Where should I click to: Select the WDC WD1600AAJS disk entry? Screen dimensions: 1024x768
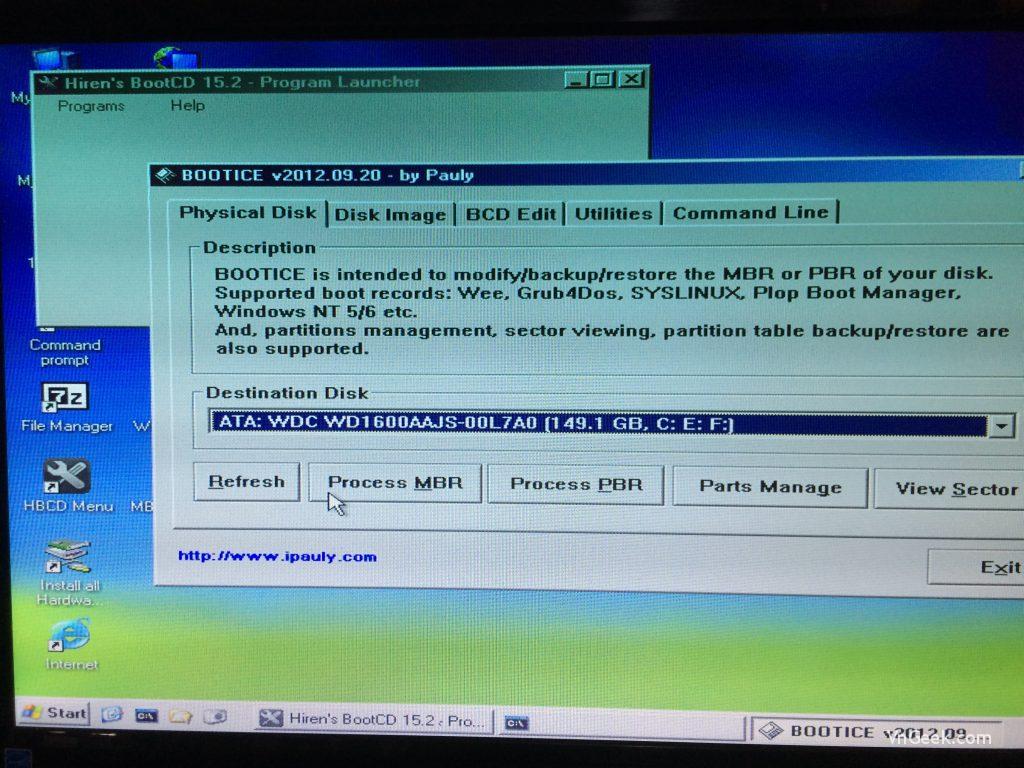coord(598,423)
